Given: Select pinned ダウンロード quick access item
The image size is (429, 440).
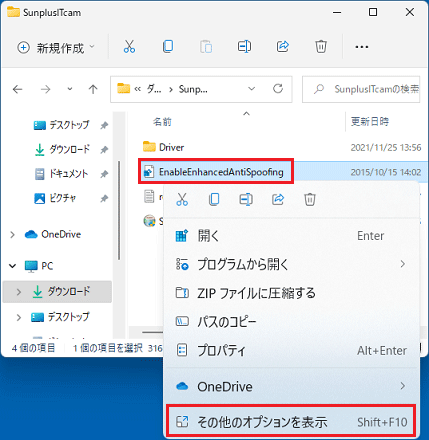Looking at the screenshot, I should 62,149.
